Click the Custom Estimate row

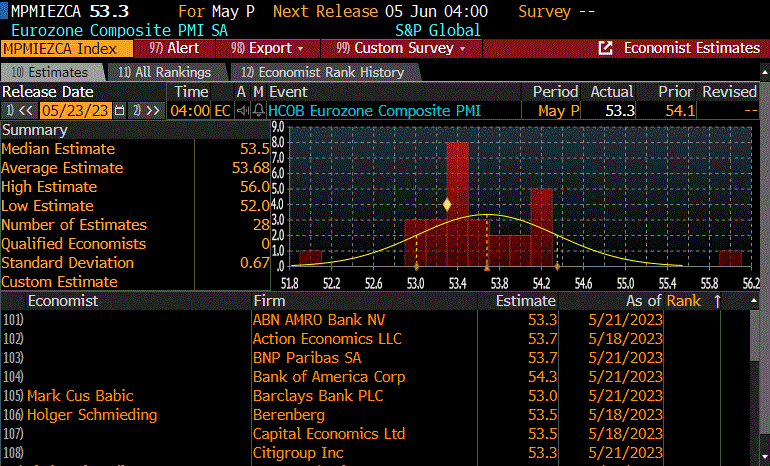click(135, 282)
